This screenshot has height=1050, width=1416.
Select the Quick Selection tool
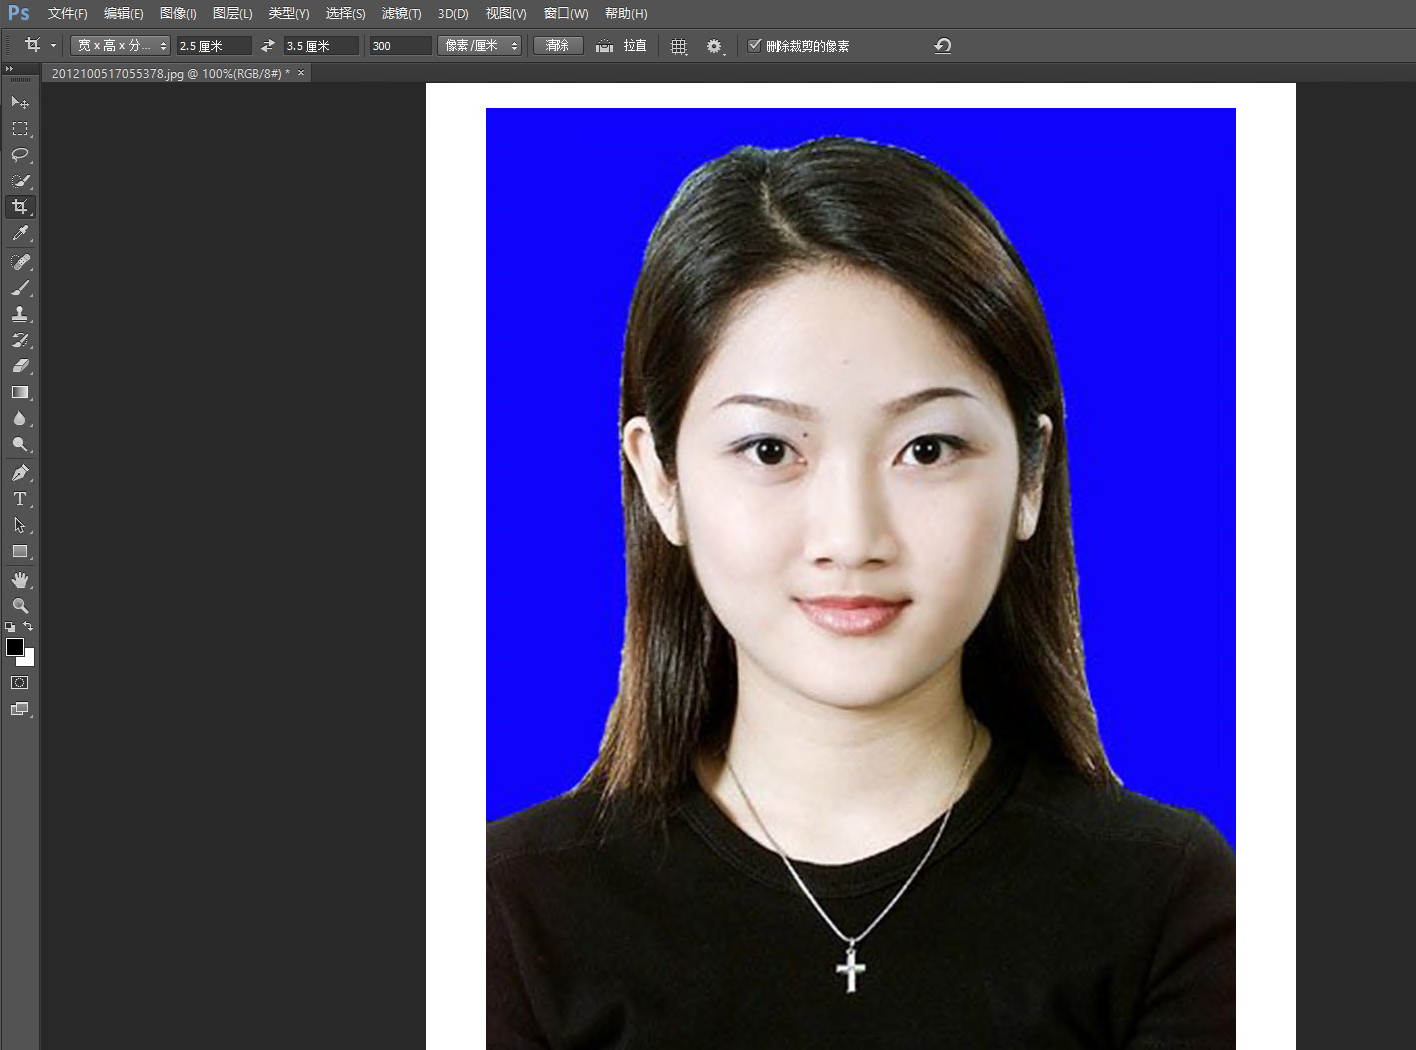click(20, 181)
